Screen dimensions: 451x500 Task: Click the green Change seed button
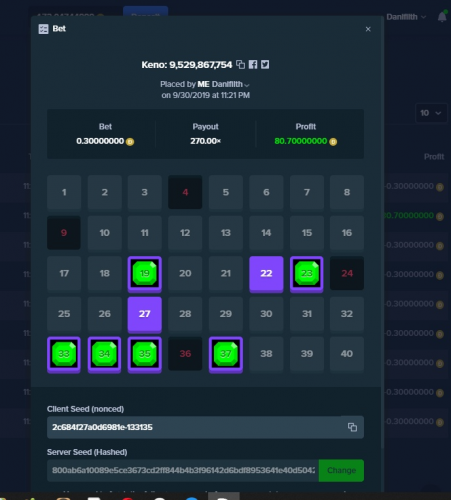[341, 470]
